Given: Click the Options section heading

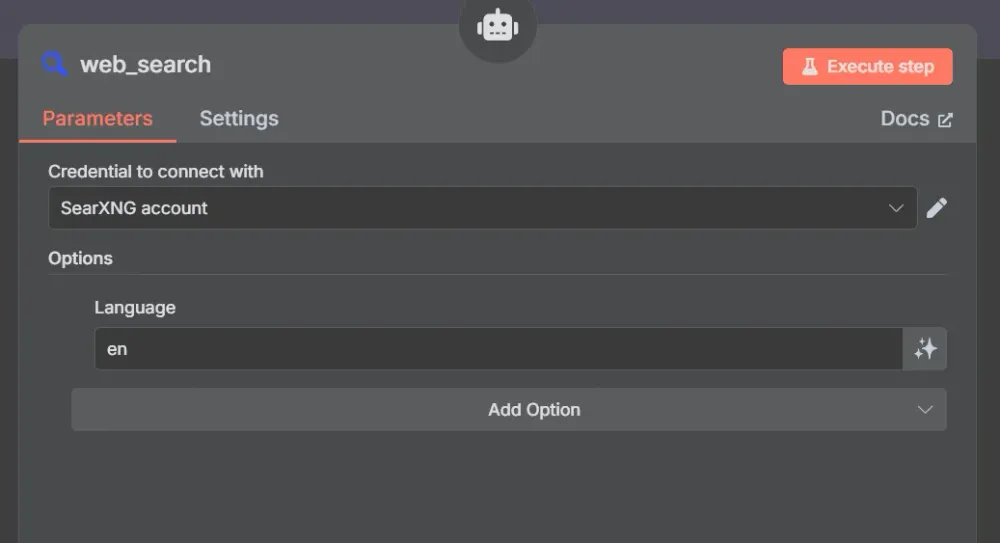Looking at the screenshot, I should 80,258.
